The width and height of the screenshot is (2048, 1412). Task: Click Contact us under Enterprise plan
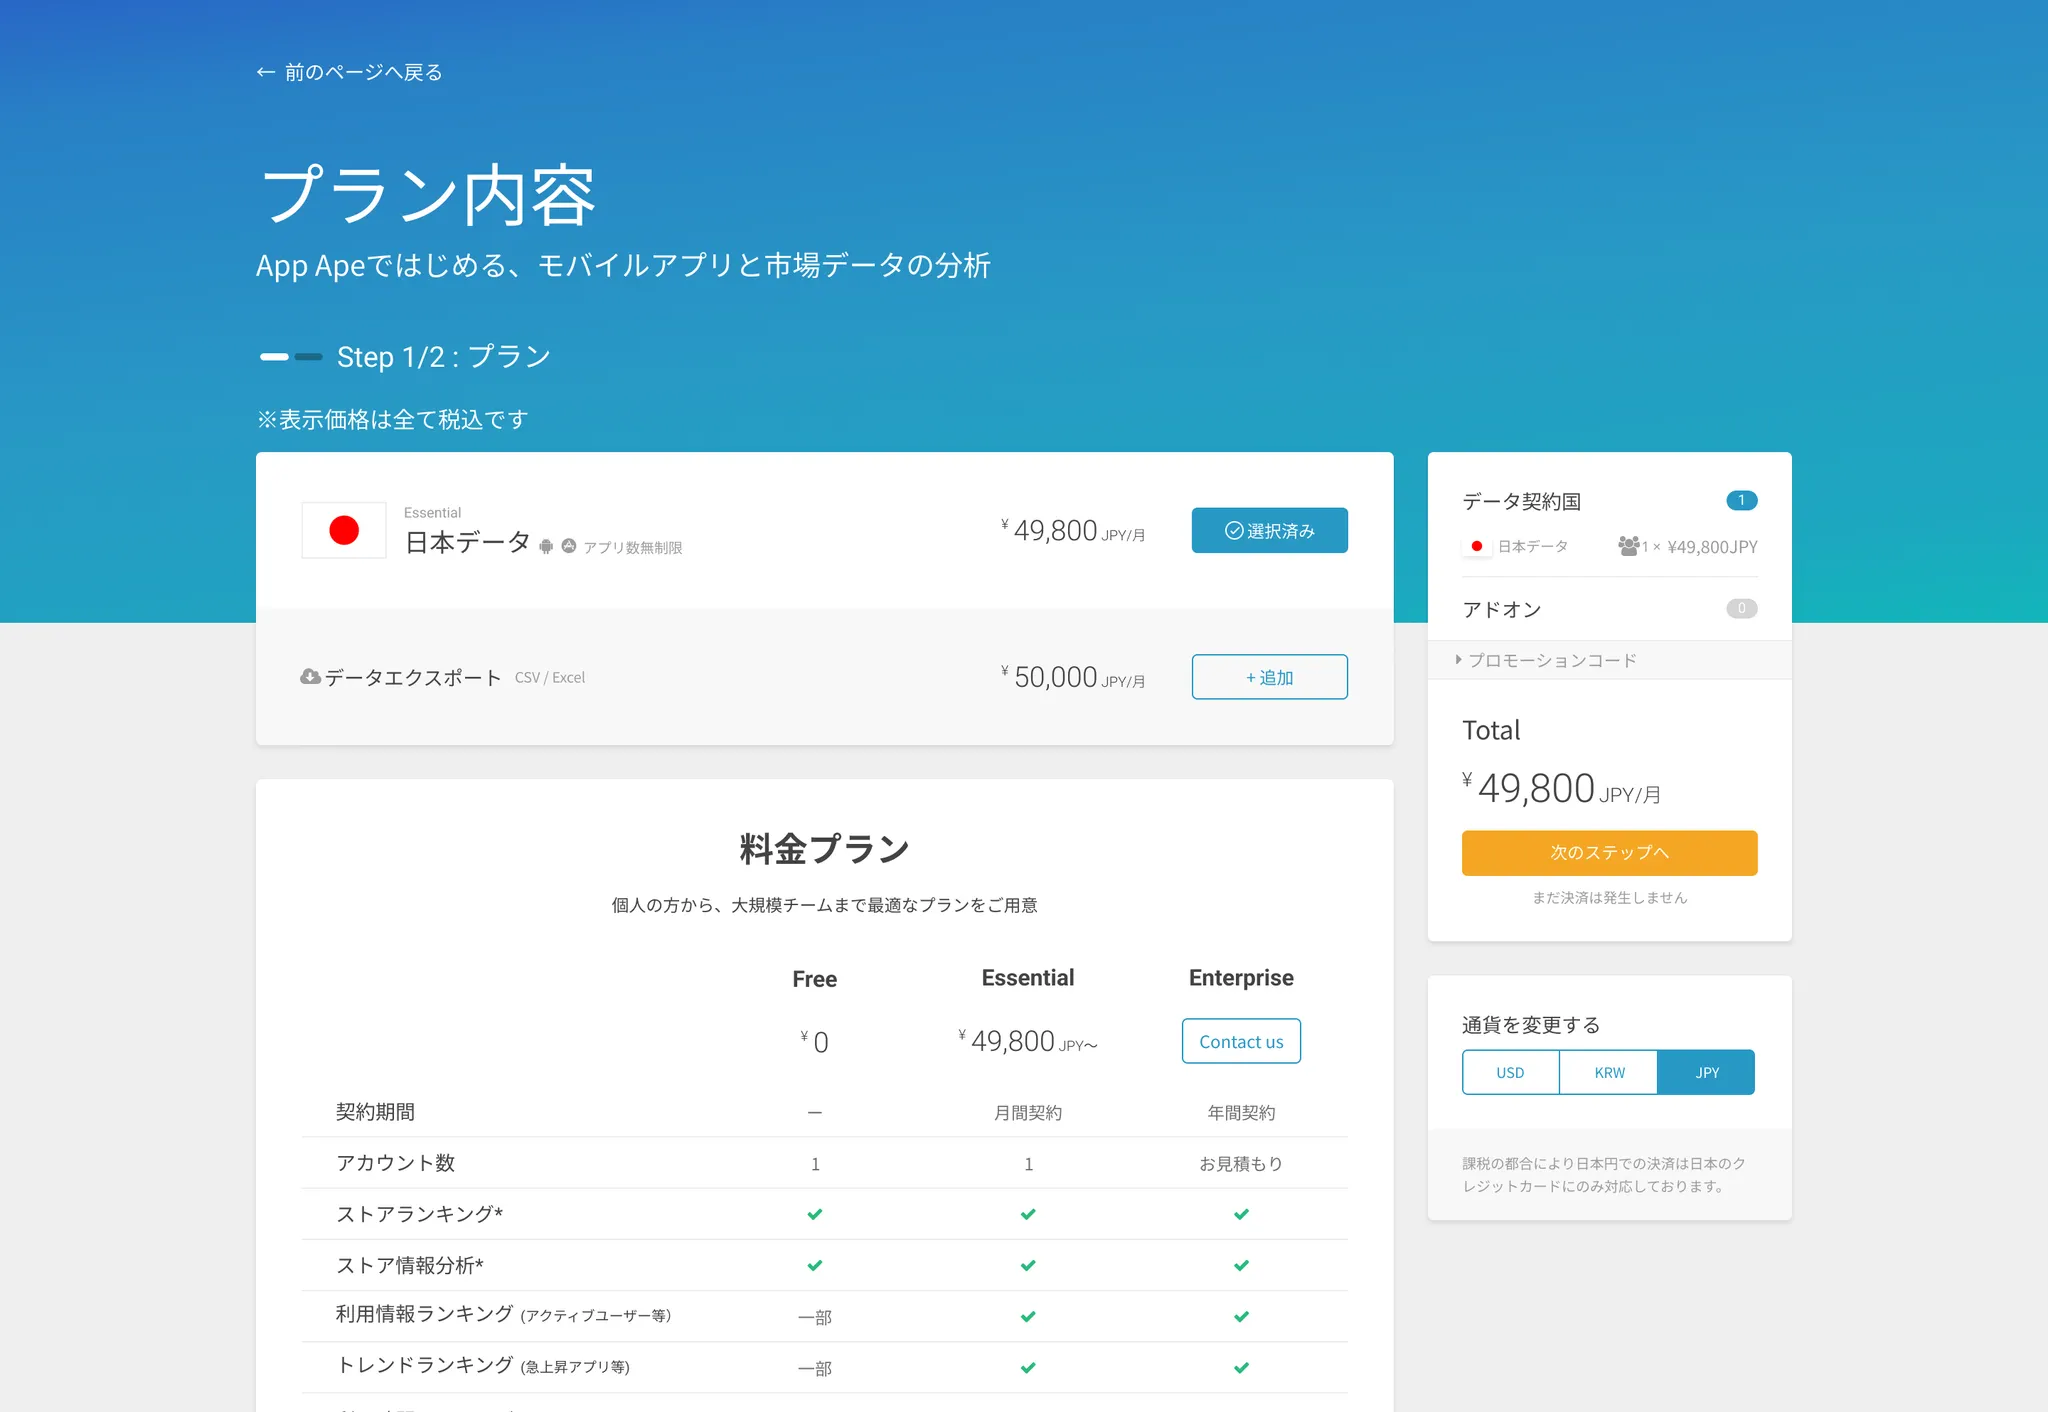(x=1241, y=1041)
